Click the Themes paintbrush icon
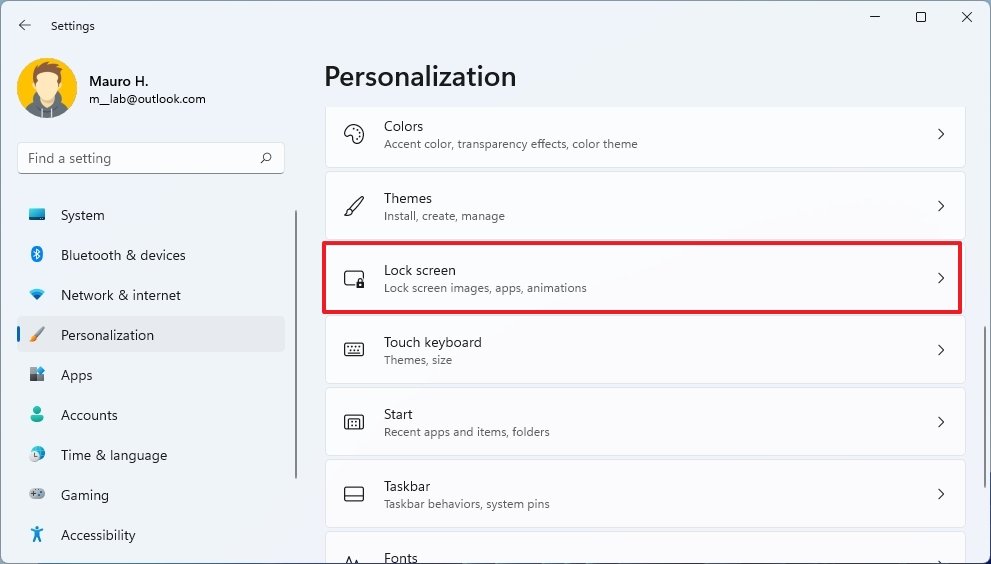991x564 pixels. [x=354, y=206]
